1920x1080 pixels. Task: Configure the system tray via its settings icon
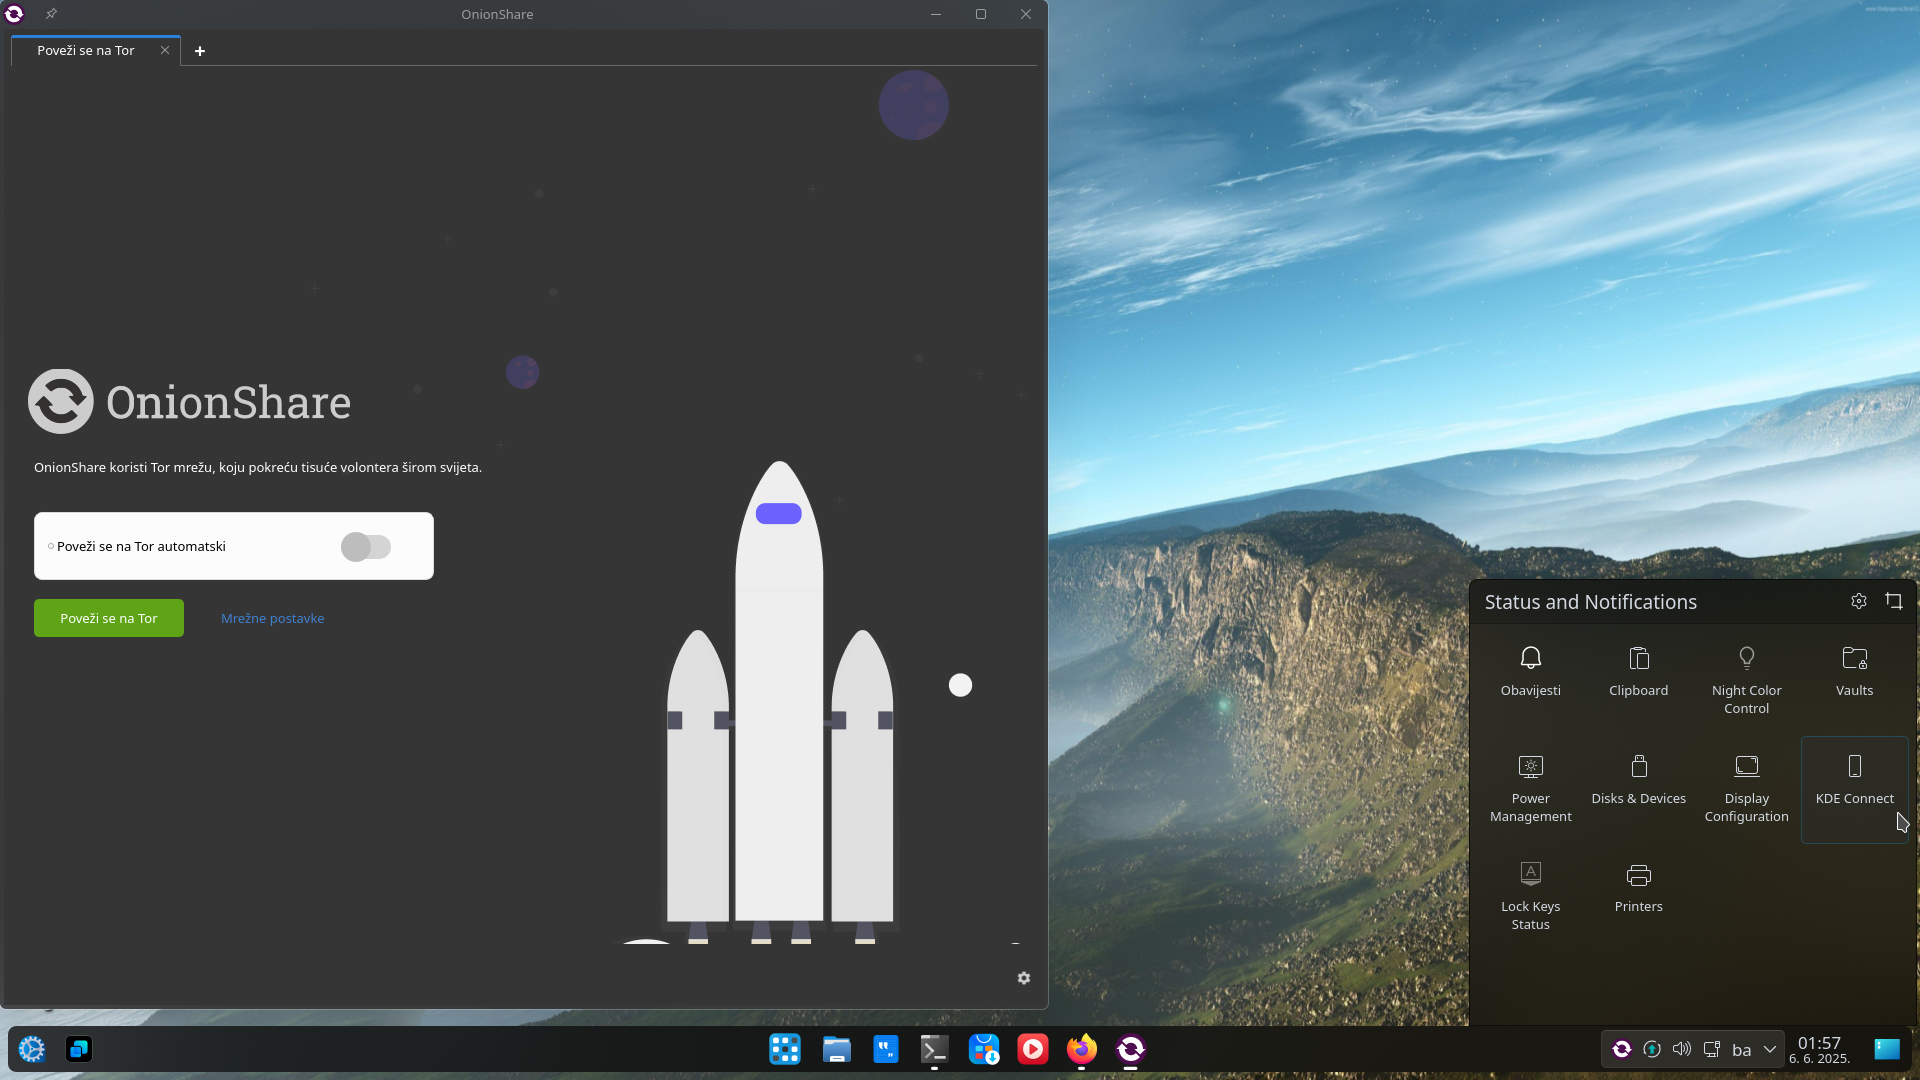click(x=1859, y=601)
